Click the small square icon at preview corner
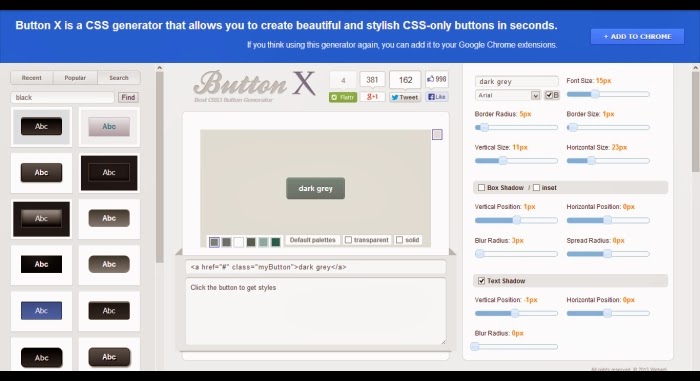The image size is (700, 381). (437, 134)
